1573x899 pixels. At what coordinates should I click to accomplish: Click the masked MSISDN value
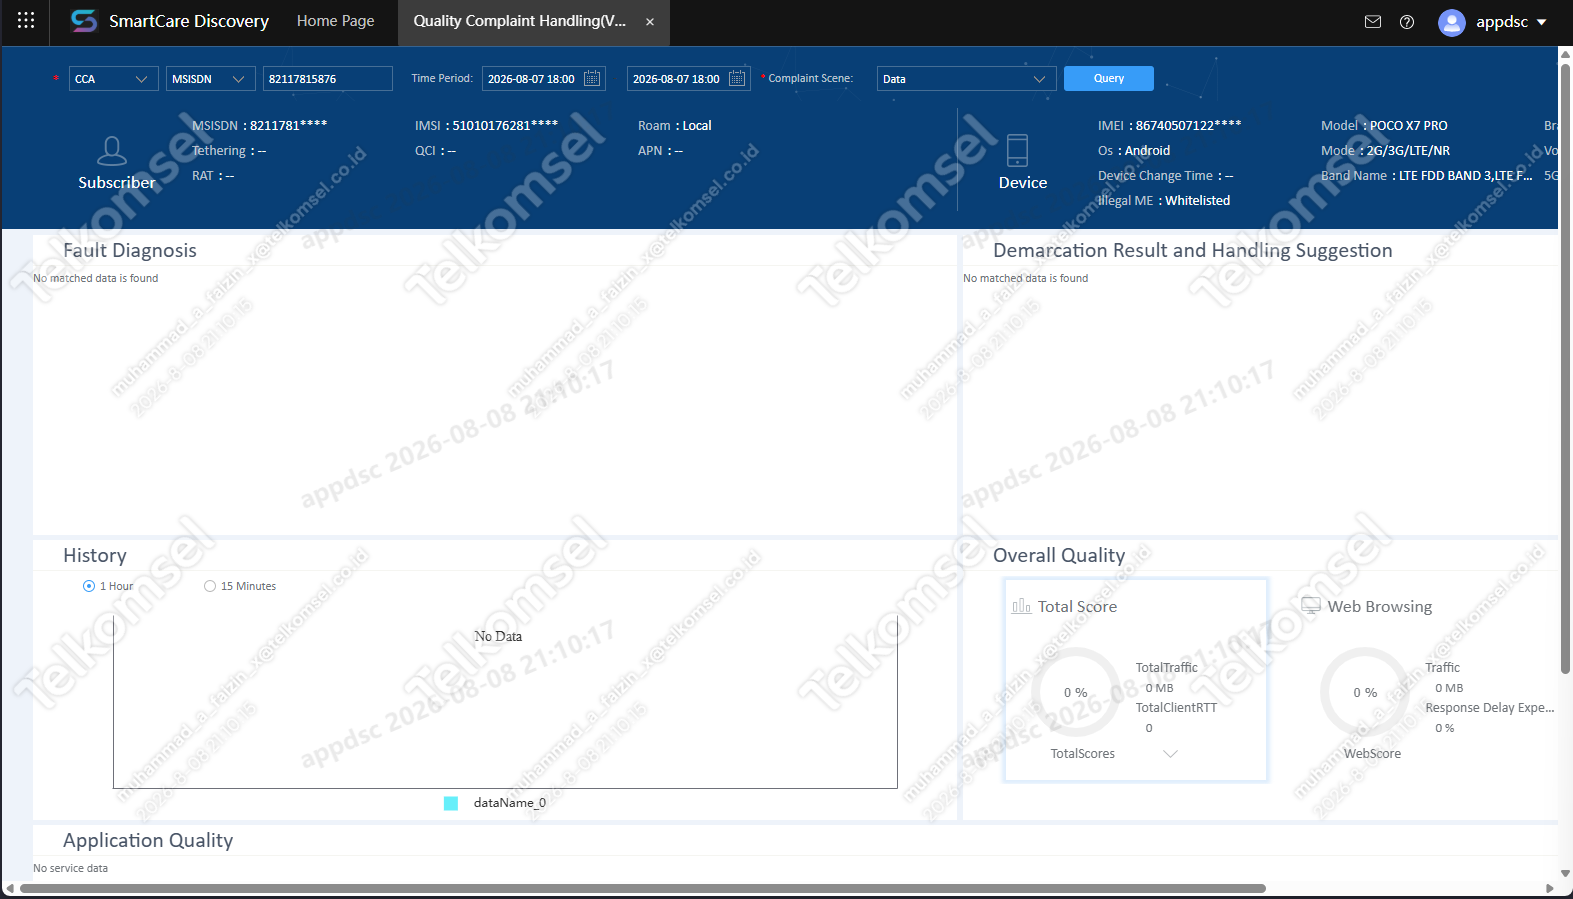(x=288, y=126)
